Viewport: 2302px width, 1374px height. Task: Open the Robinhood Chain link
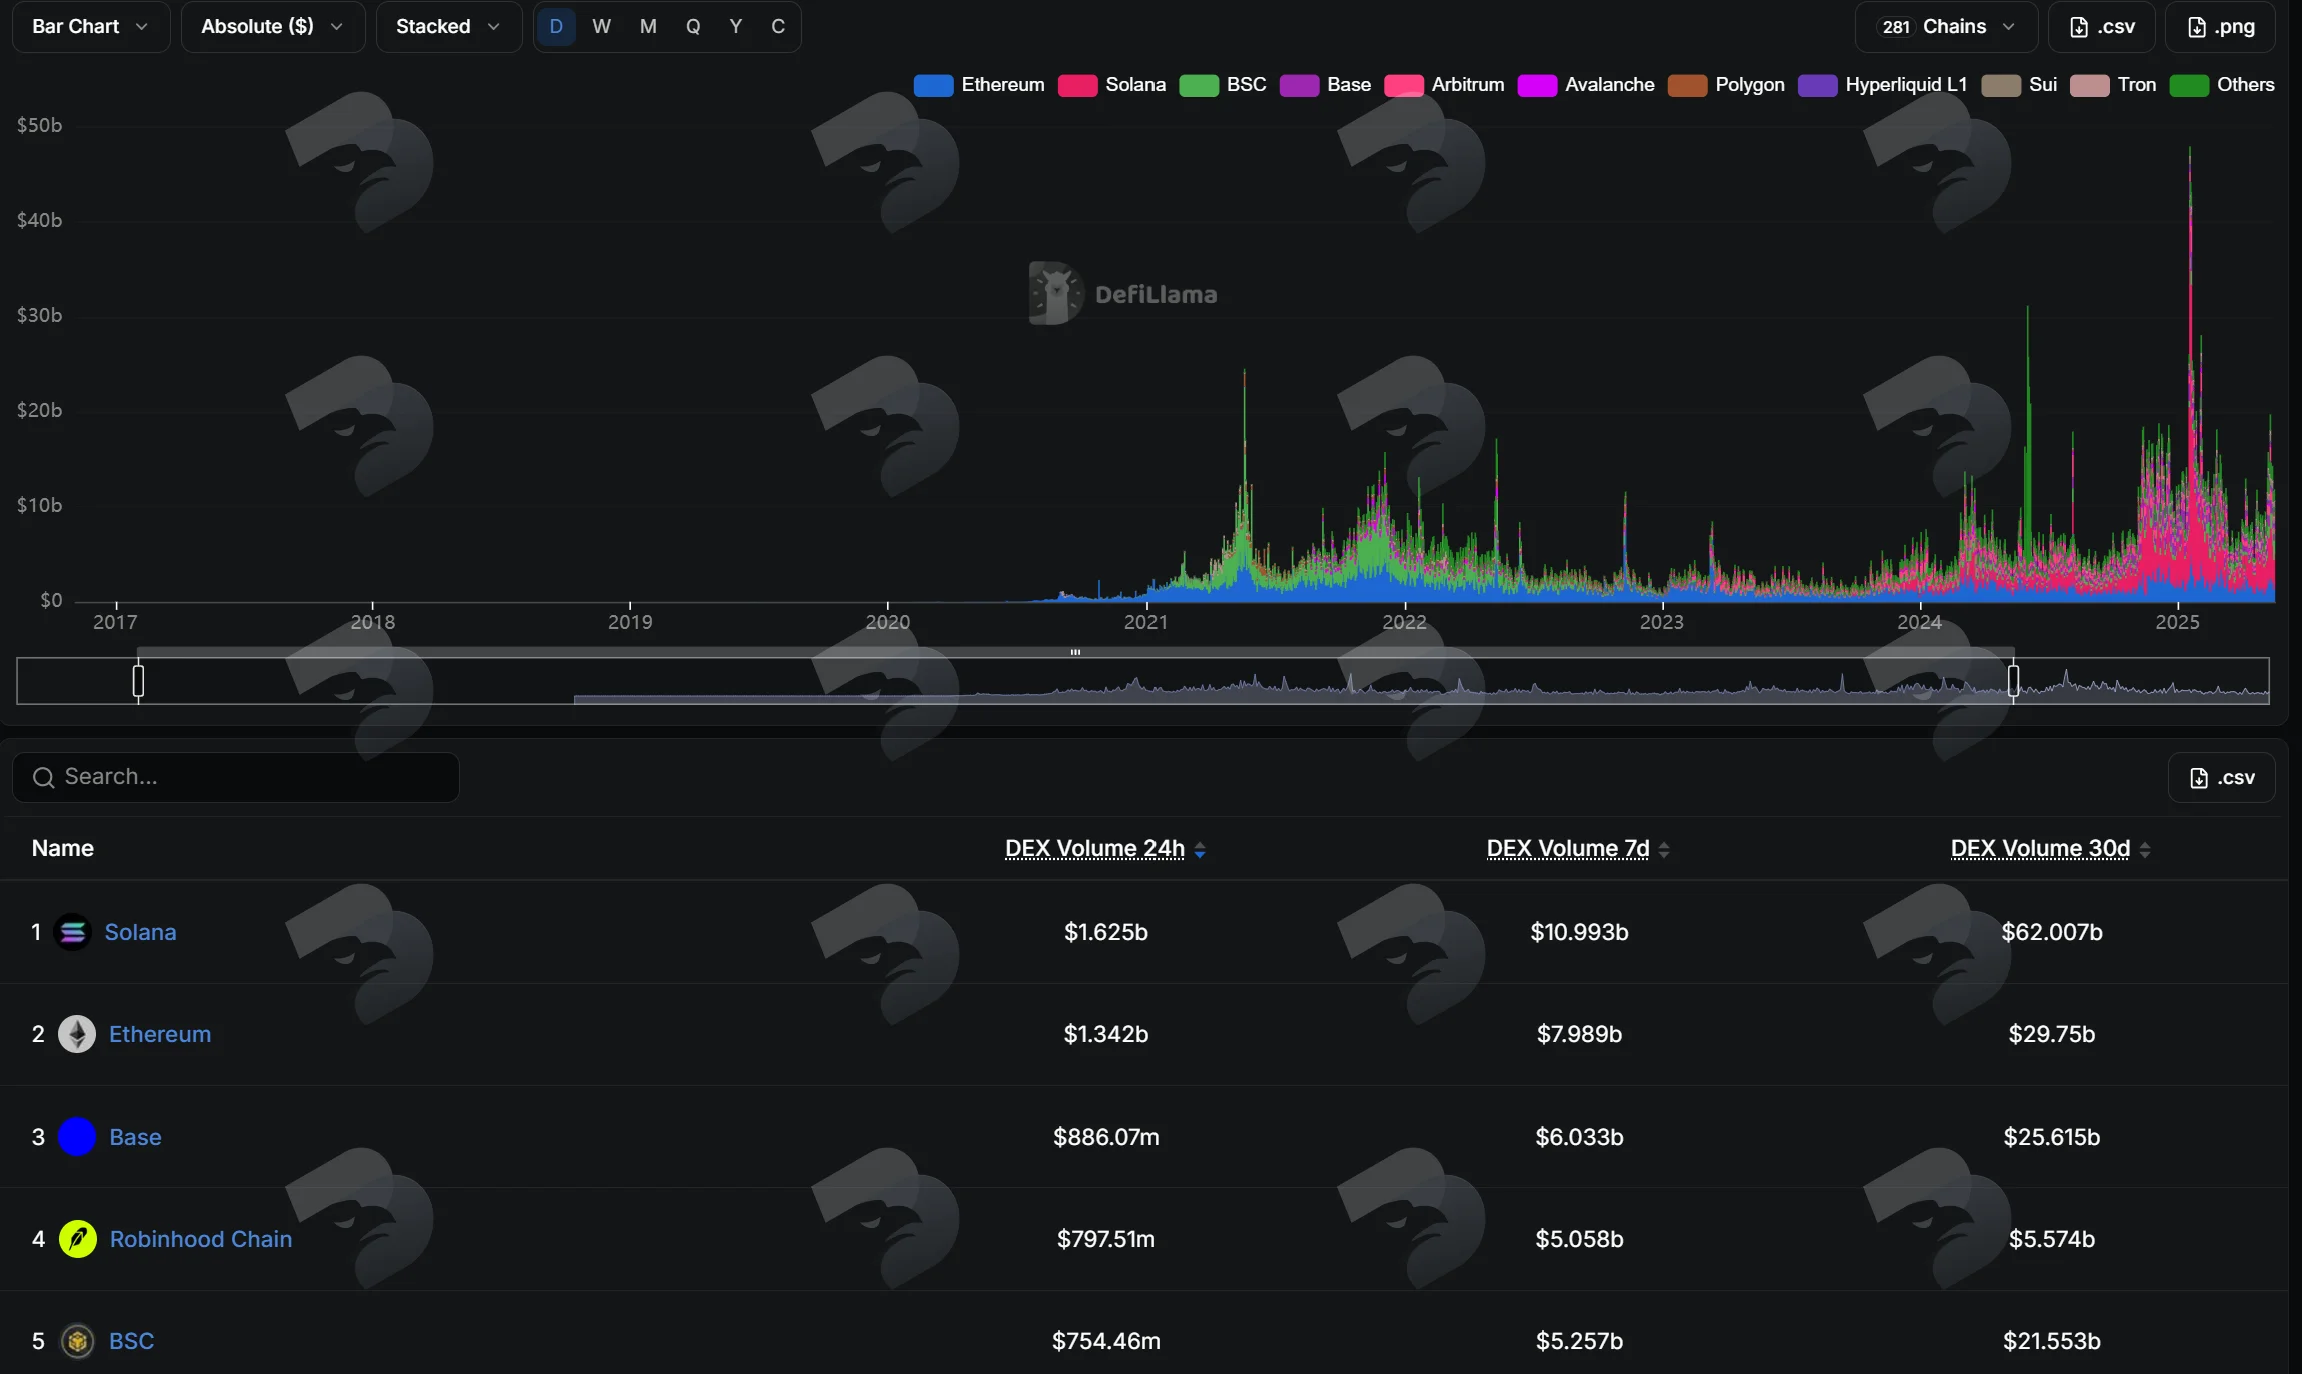201,1239
